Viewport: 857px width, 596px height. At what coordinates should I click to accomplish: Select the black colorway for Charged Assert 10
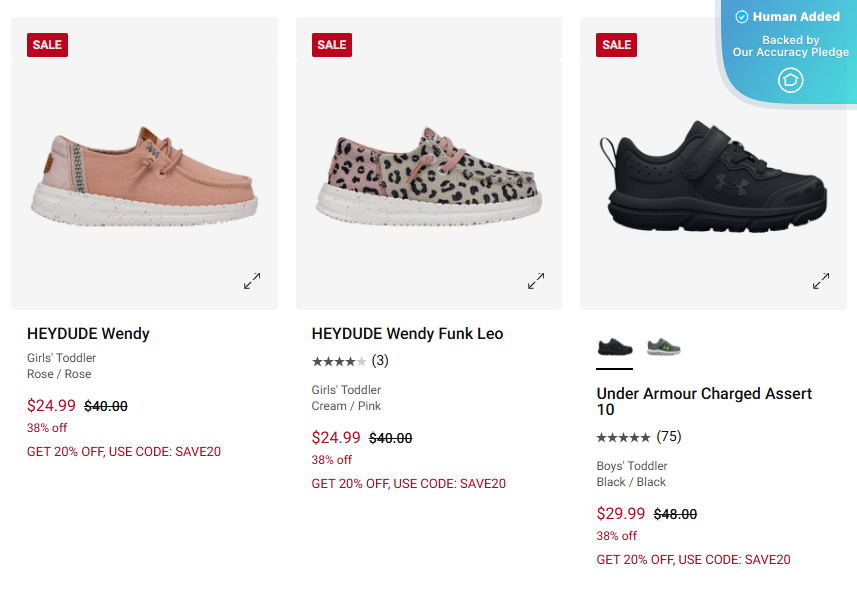614,347
